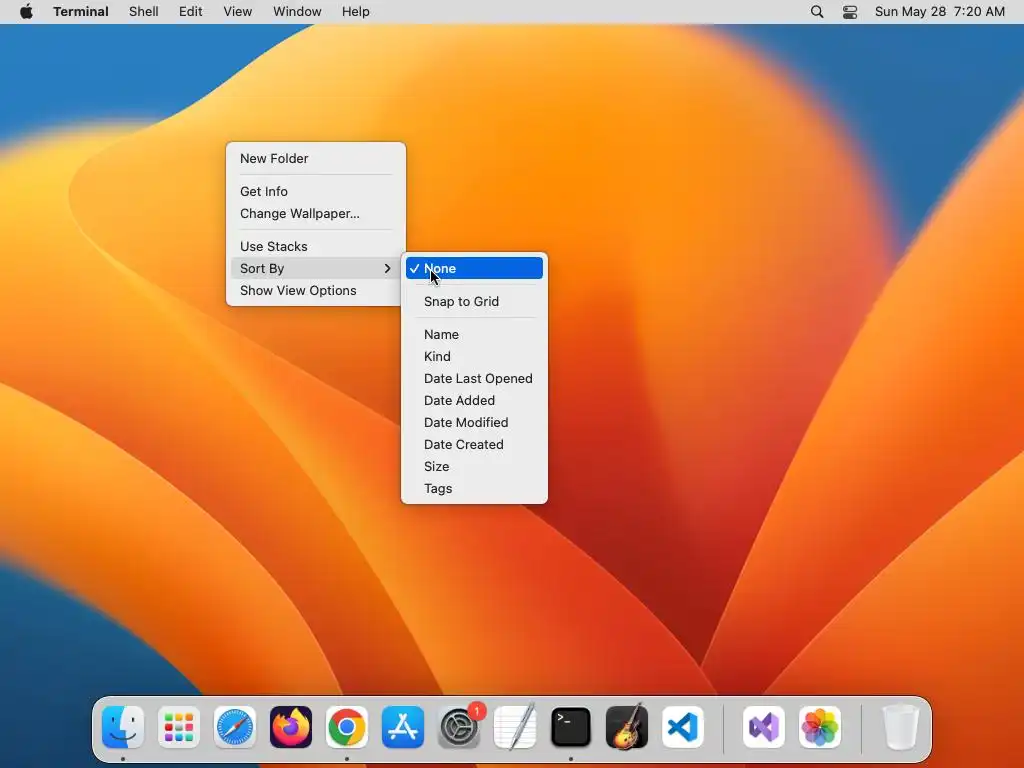Screen dimensions: 1024x768
Task: Sort by Date Created
Action: click(474, 445)
